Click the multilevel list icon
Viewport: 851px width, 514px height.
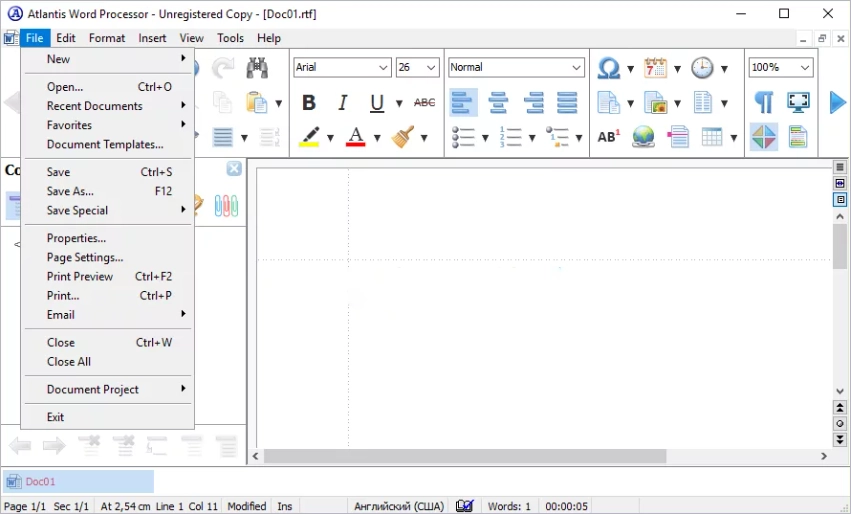pyautogui.click(x=557, y=137)
